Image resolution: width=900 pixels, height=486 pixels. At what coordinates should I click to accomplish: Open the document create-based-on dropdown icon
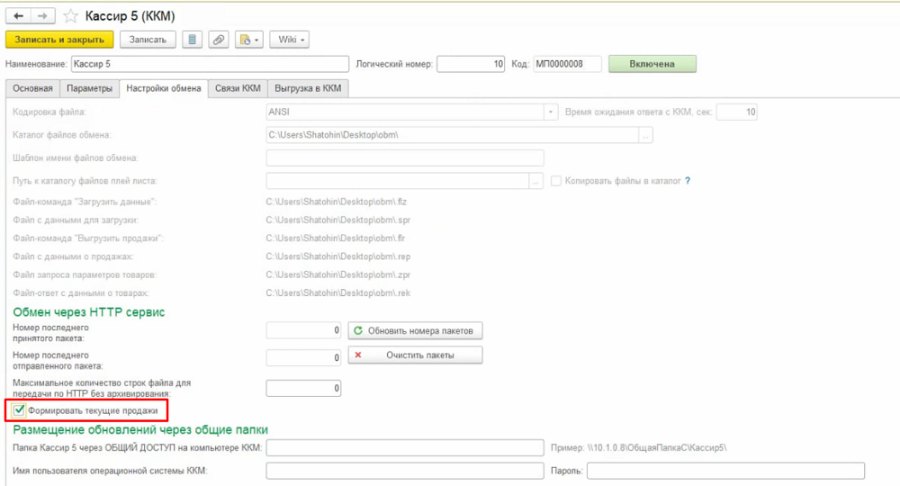tap(249, 40)
